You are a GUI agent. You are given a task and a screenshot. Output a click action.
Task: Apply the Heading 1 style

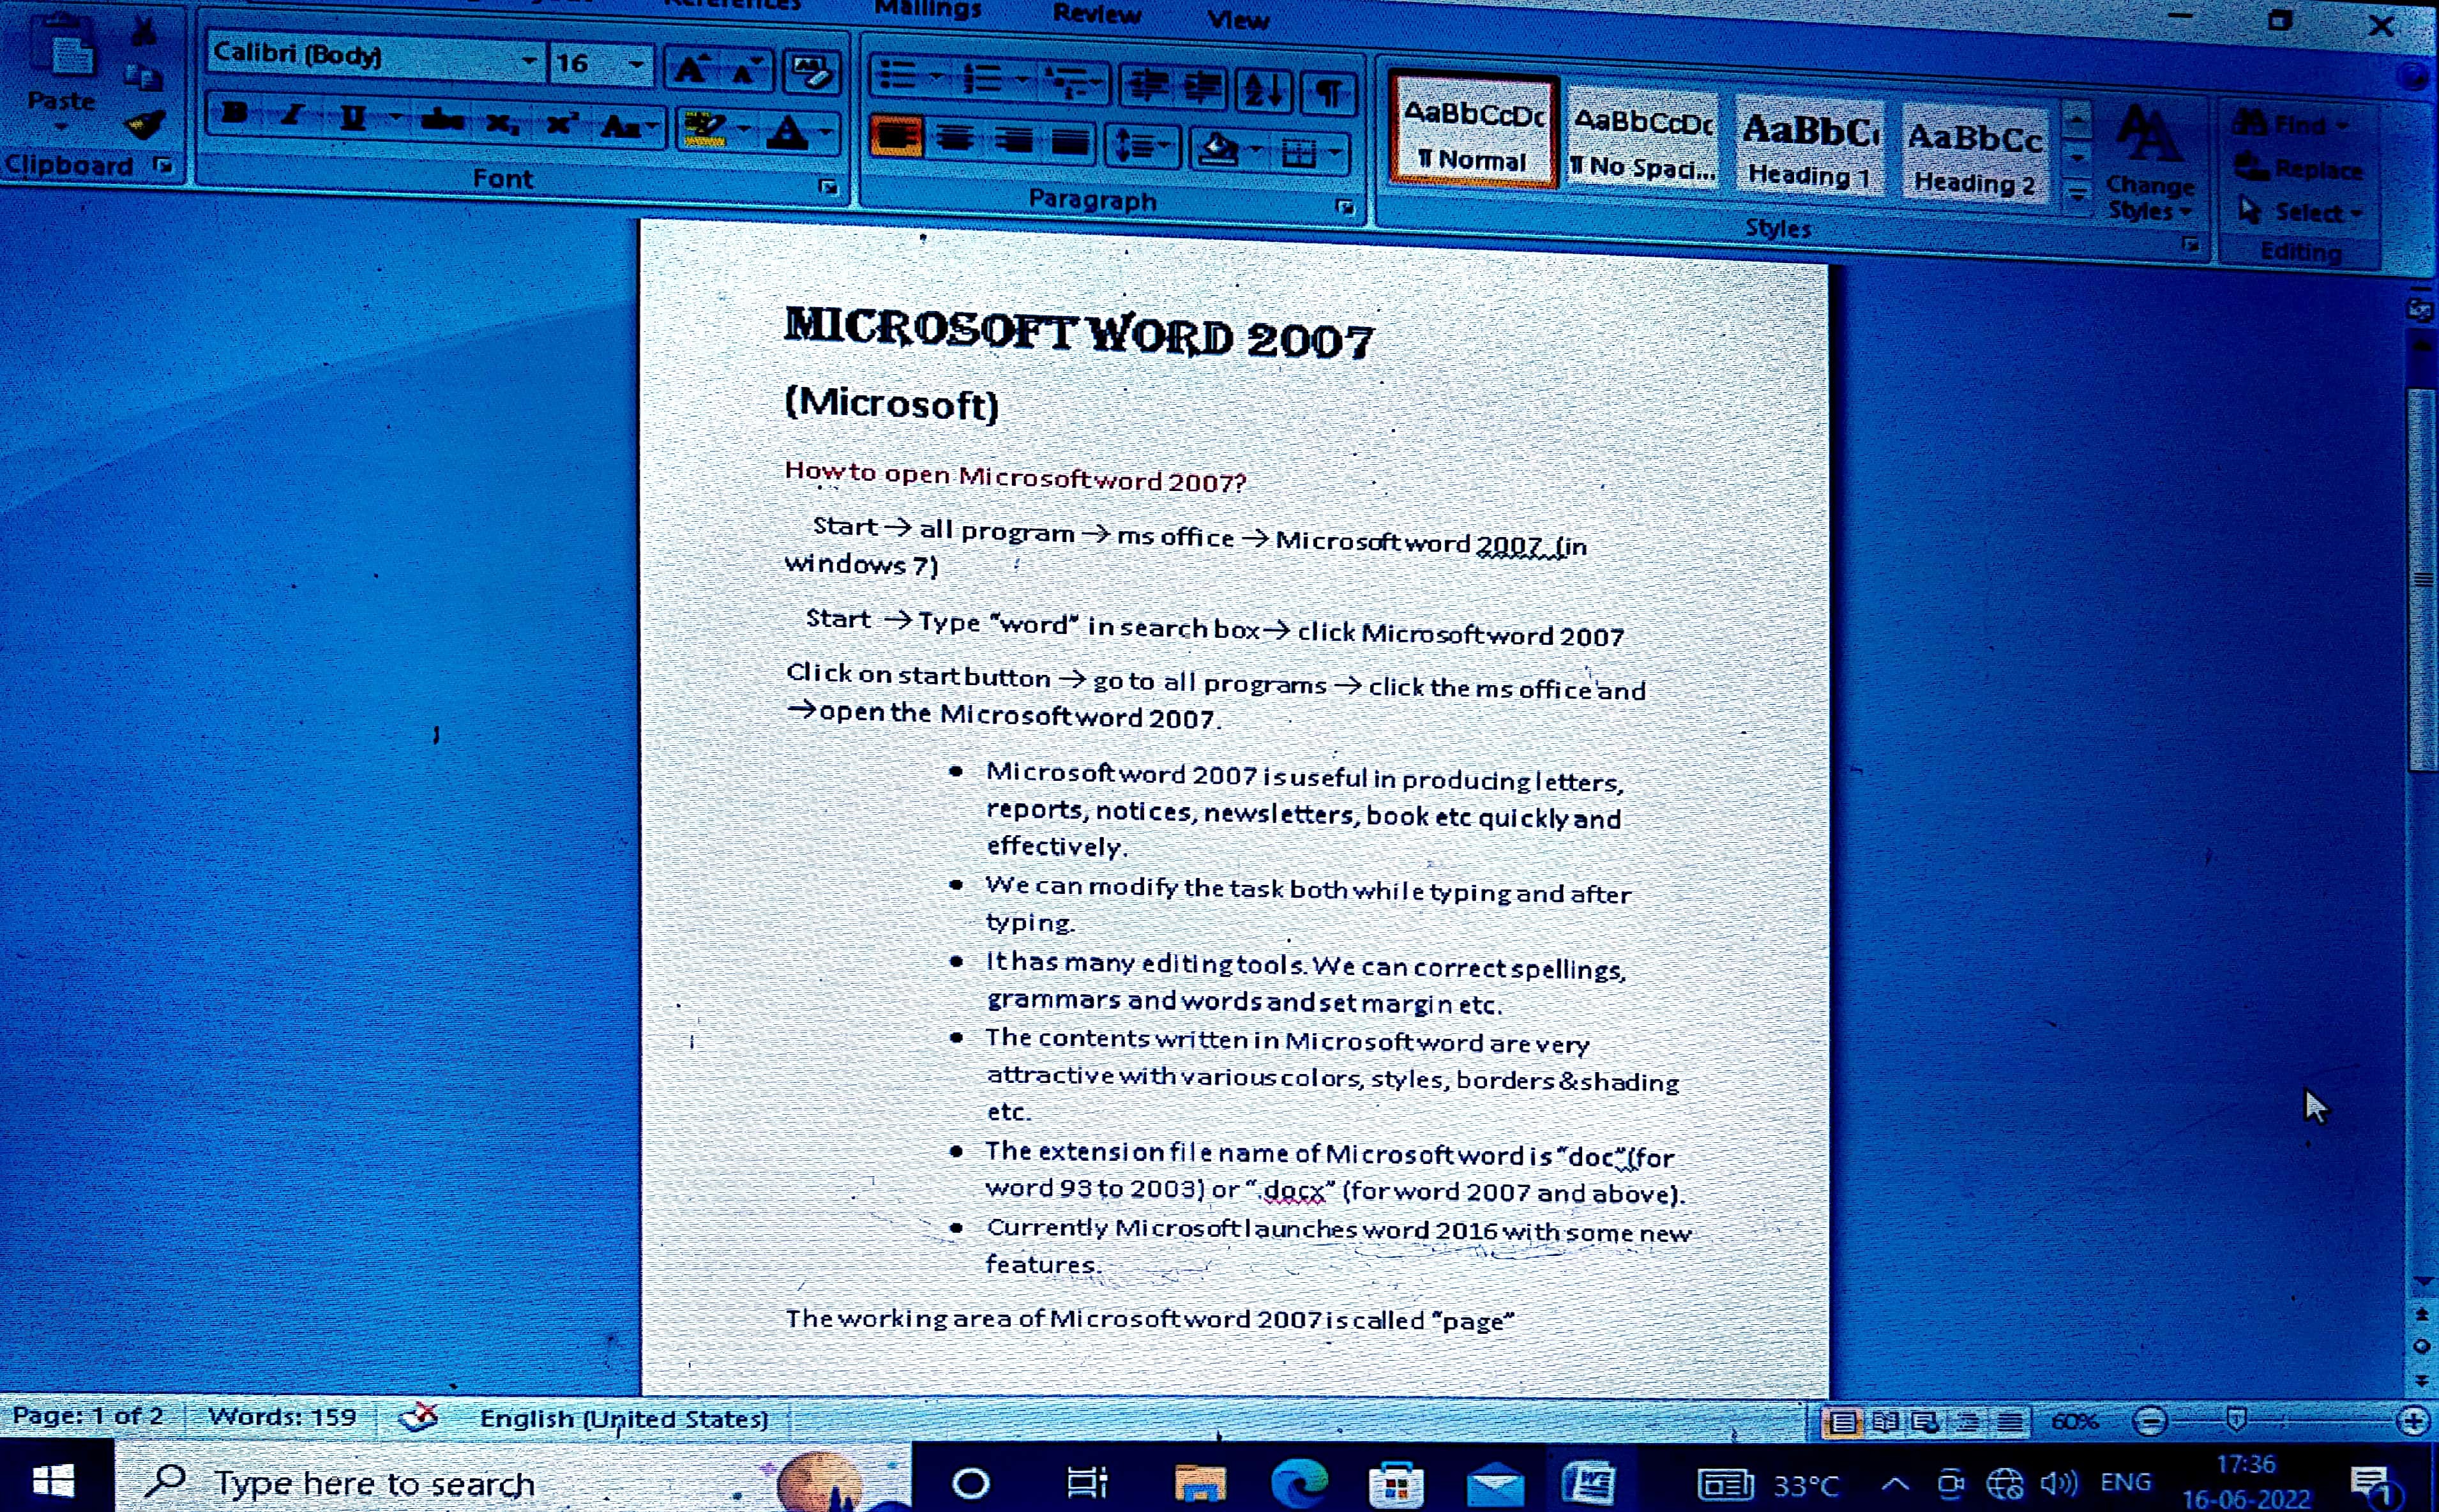[x=1809, y=151]
